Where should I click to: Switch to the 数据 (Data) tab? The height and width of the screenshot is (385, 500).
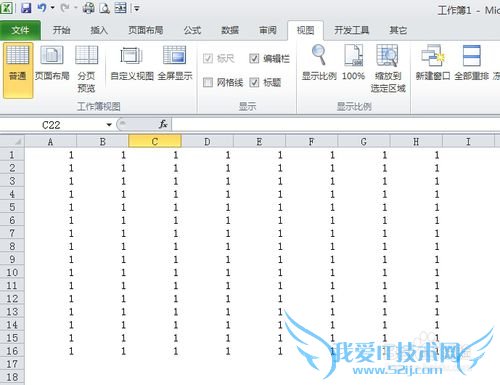[x=230, y=30]
